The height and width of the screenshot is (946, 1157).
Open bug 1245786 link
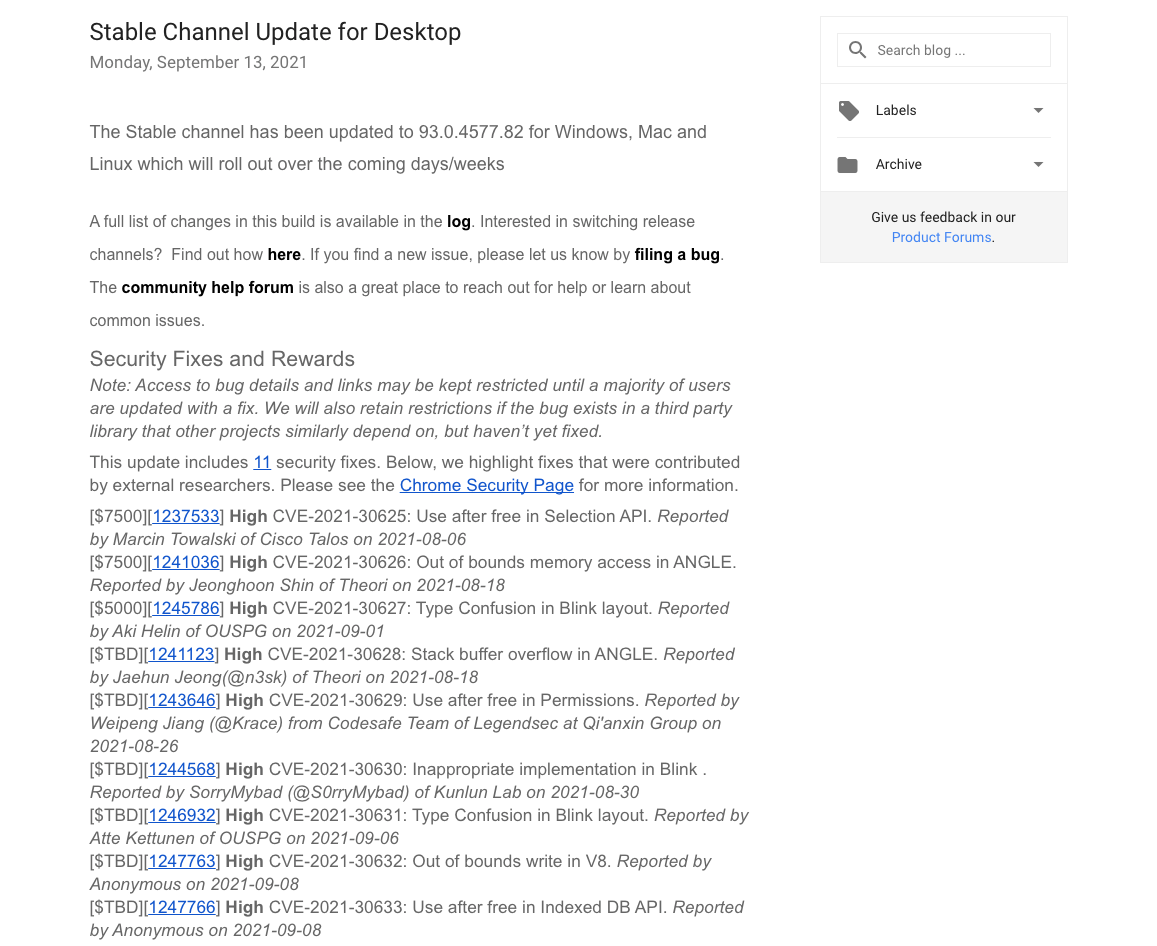tap(186, 609)
